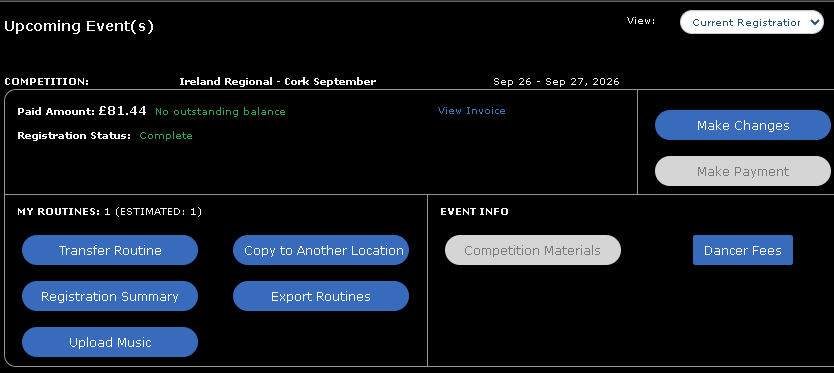
Task: Click the Upcoming Event(s) heading
Action: 79,26
